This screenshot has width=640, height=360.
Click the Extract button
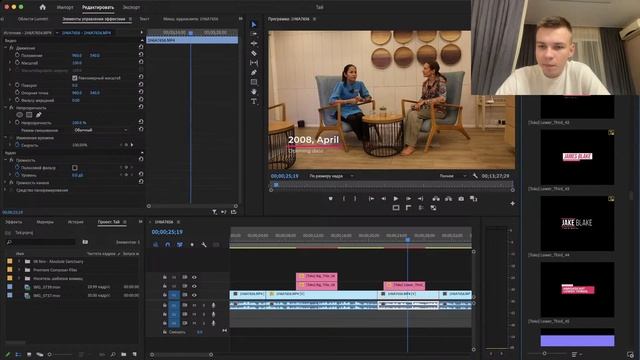pyautogui.click(x=448, y=199)
